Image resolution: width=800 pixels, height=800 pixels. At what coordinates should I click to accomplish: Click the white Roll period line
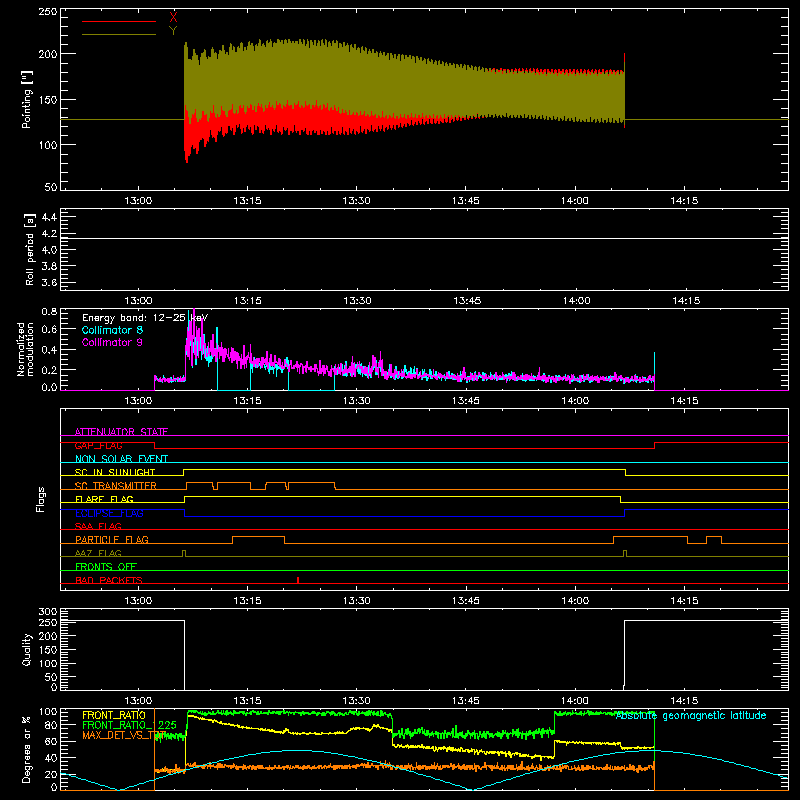point(424,238)
